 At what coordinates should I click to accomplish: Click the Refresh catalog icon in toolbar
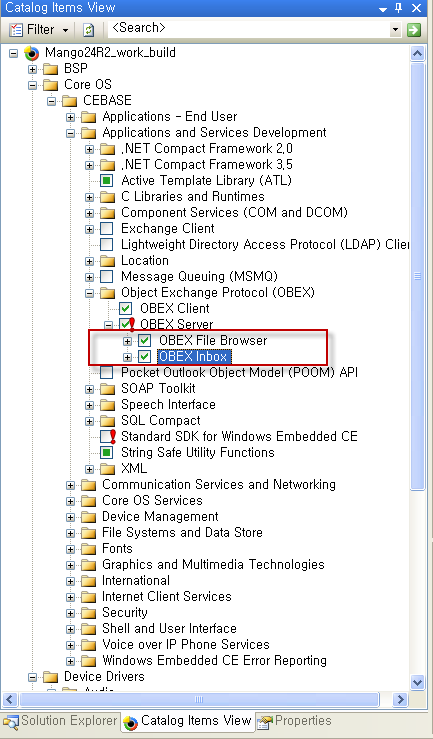pyautogui.click(x=89, y=30)
